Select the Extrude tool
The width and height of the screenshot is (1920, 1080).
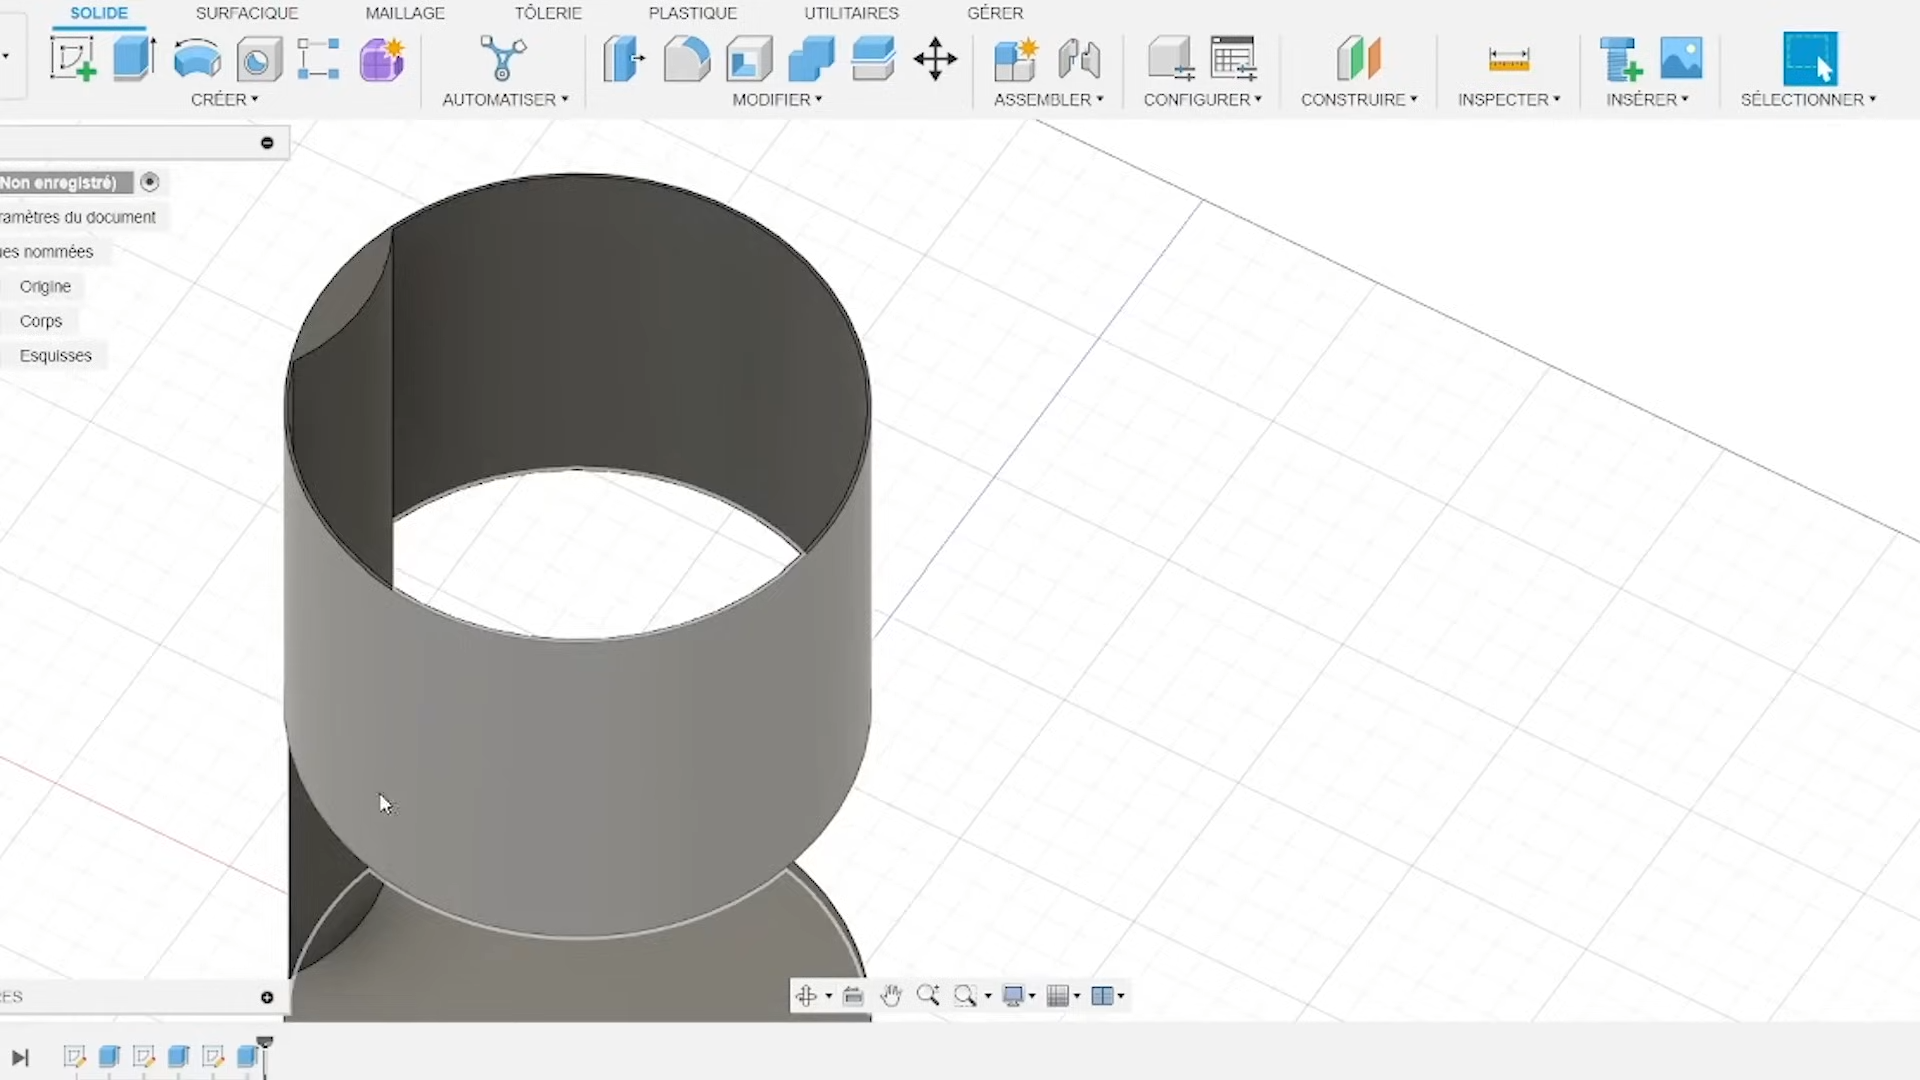(133, 57)
